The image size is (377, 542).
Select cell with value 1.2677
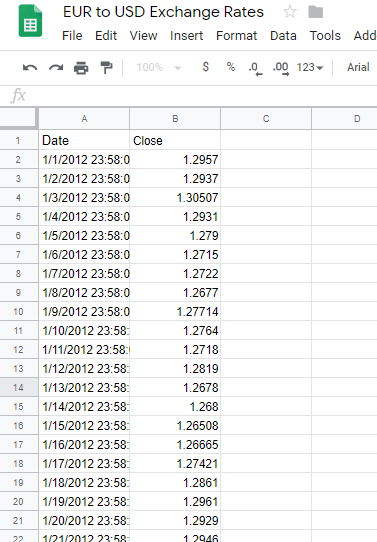pos(175,292)
